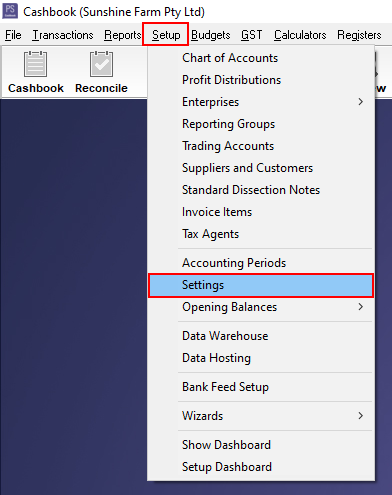The height and width of the screenshot is (495, 392).
Task: Open the File menu
Action: [13, 35]
